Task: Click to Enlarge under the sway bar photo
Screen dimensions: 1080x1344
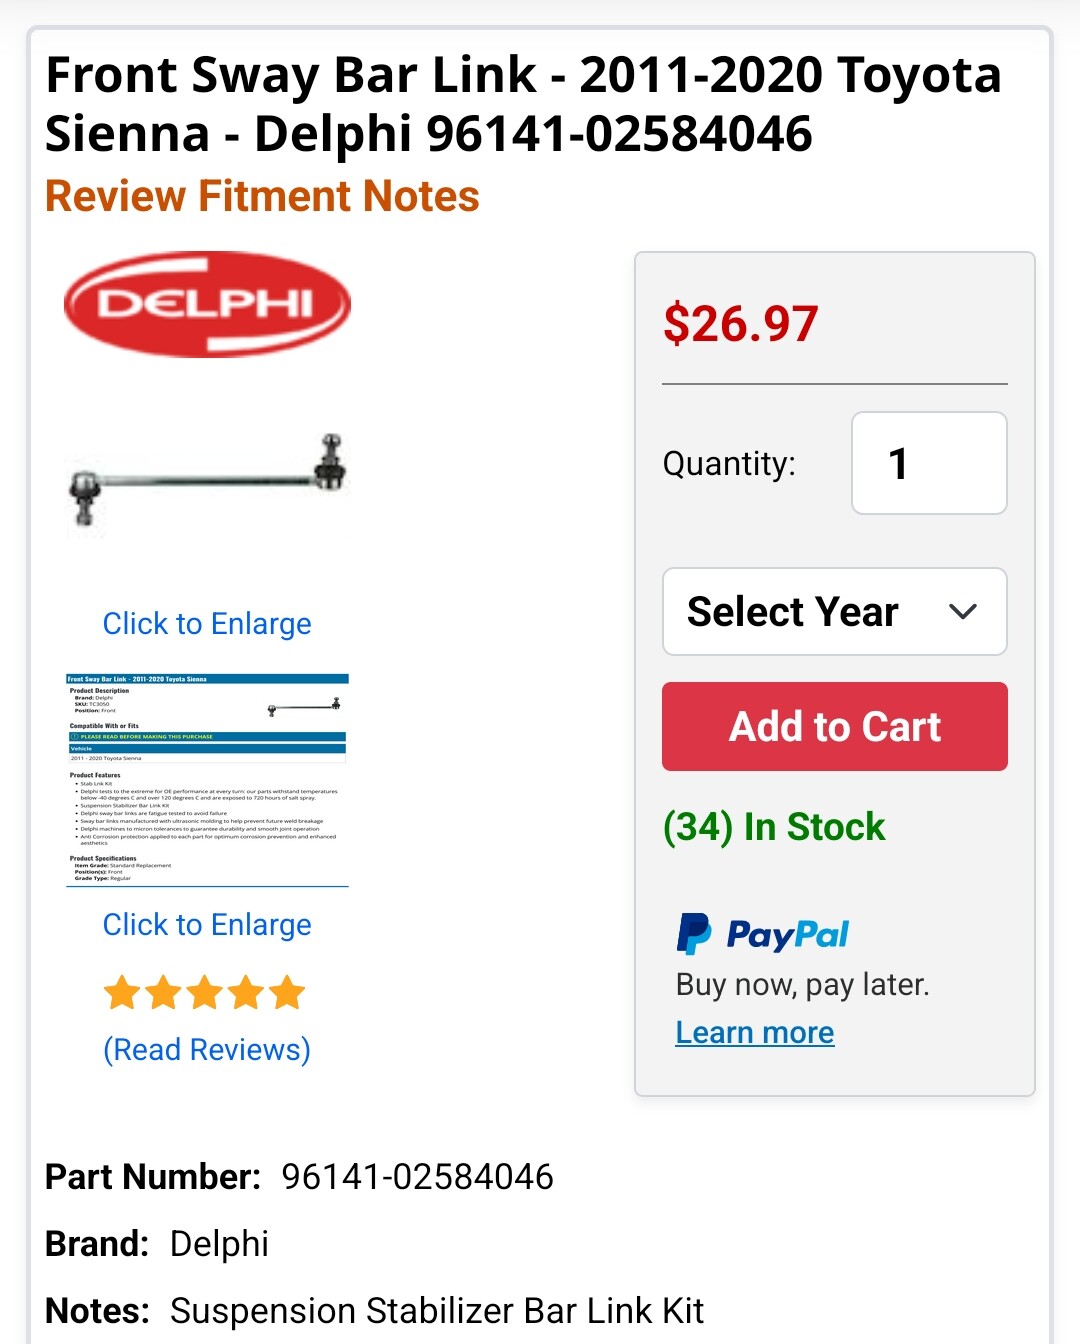Action: point(207,624)
